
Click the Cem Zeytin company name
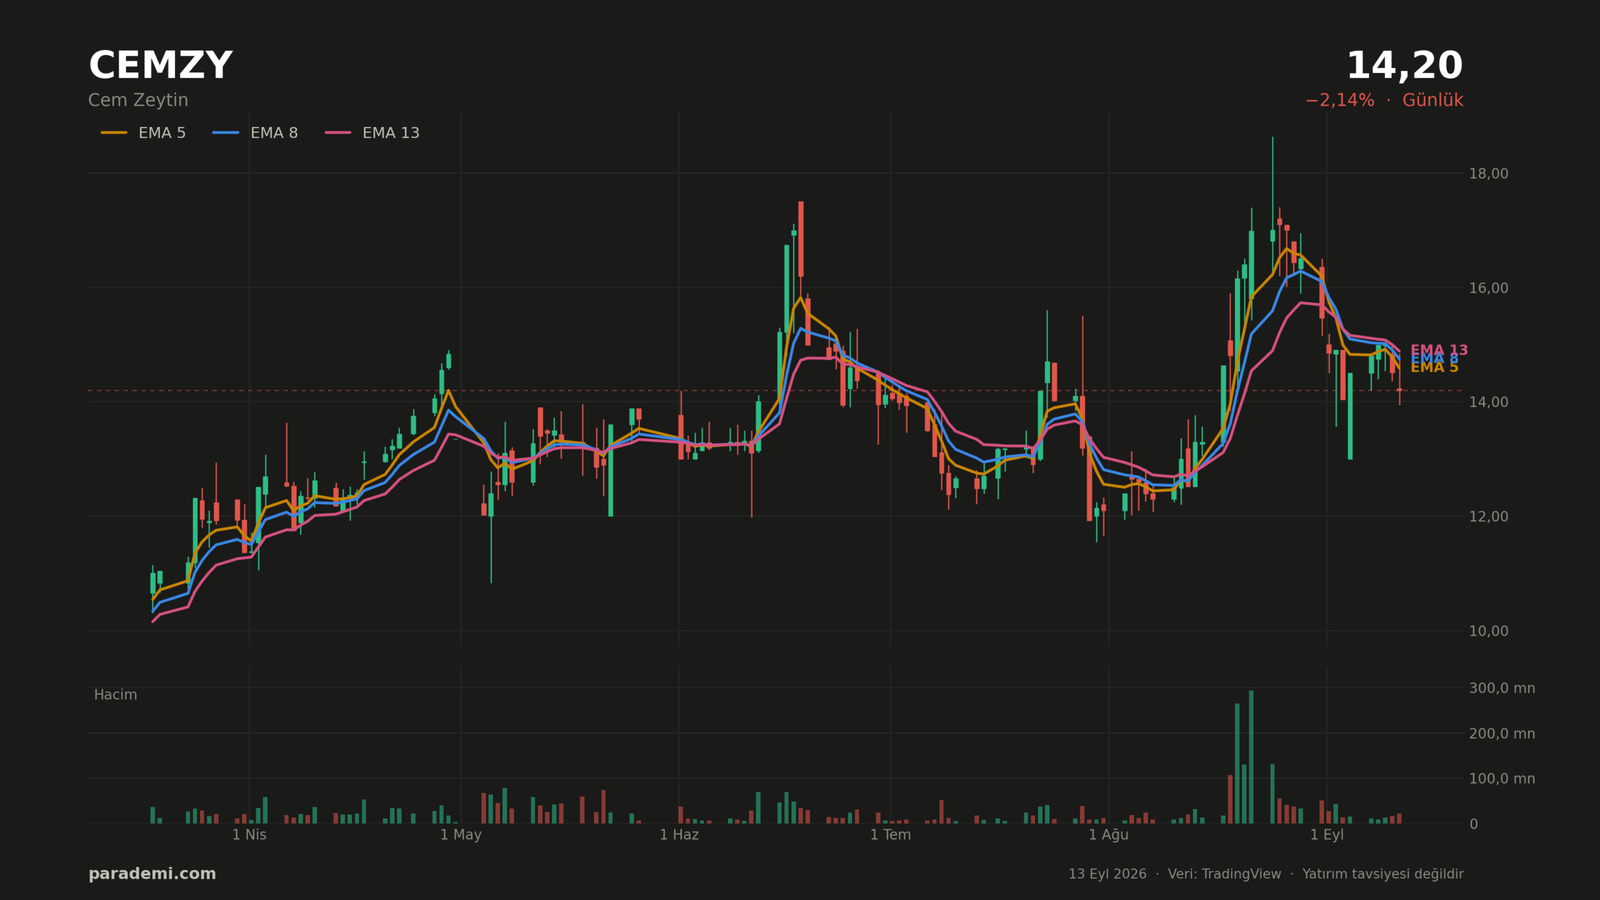[138, 100]
